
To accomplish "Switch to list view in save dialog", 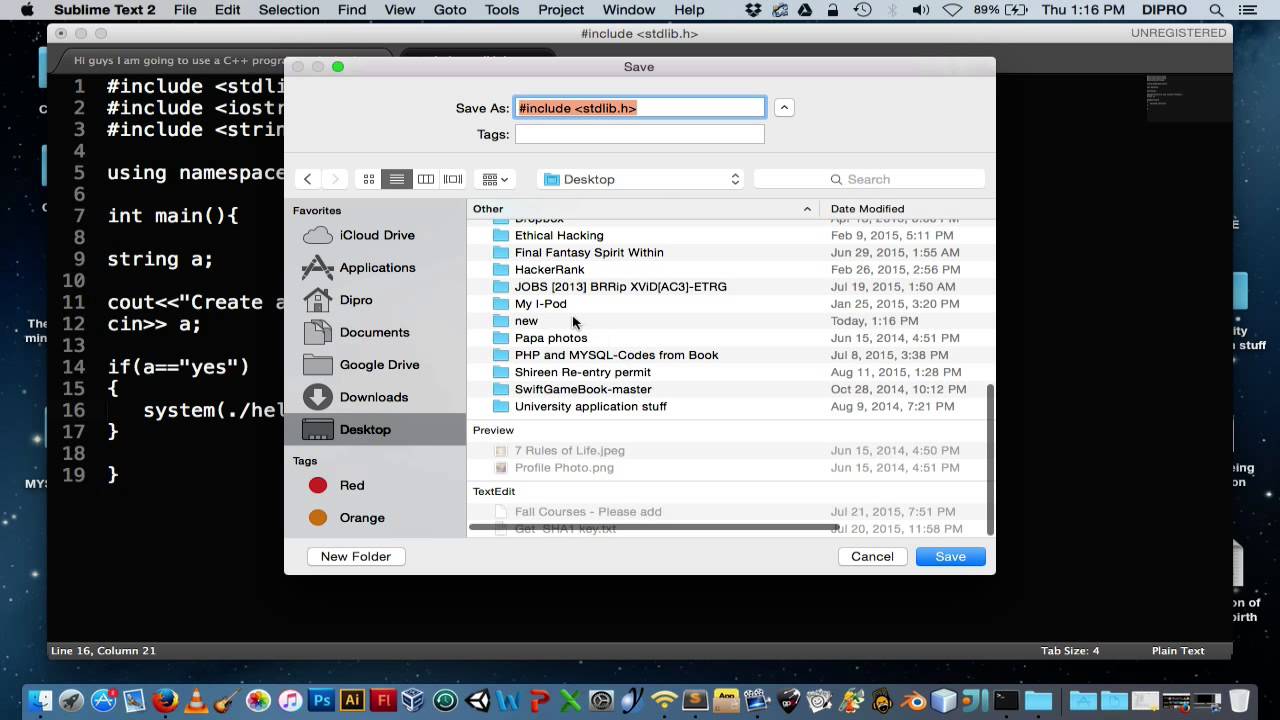I will (x=397, y=179).
